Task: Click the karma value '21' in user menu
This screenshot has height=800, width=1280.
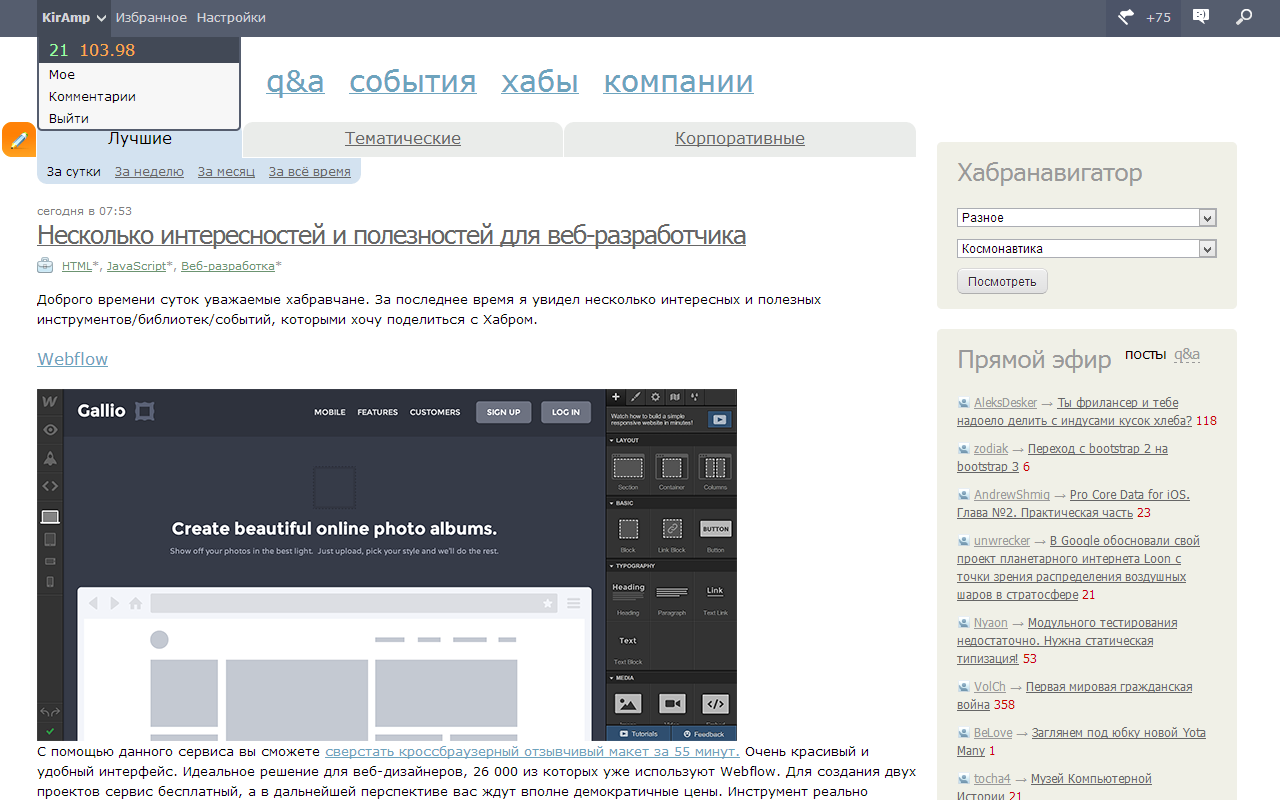Action: click(58, 50)
